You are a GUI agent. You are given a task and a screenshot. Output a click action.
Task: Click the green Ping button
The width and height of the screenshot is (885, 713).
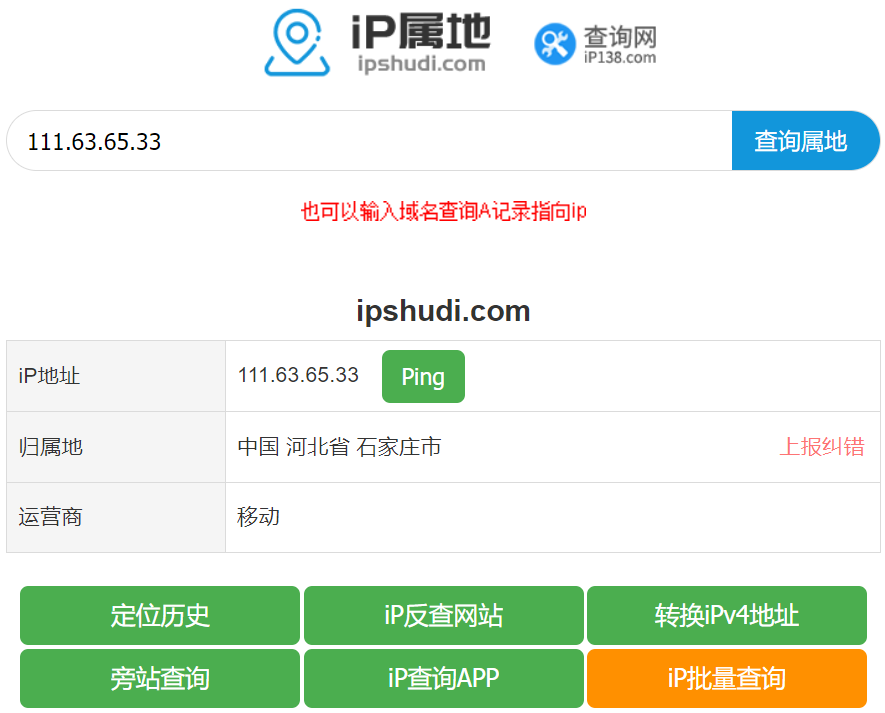(423, 377)
